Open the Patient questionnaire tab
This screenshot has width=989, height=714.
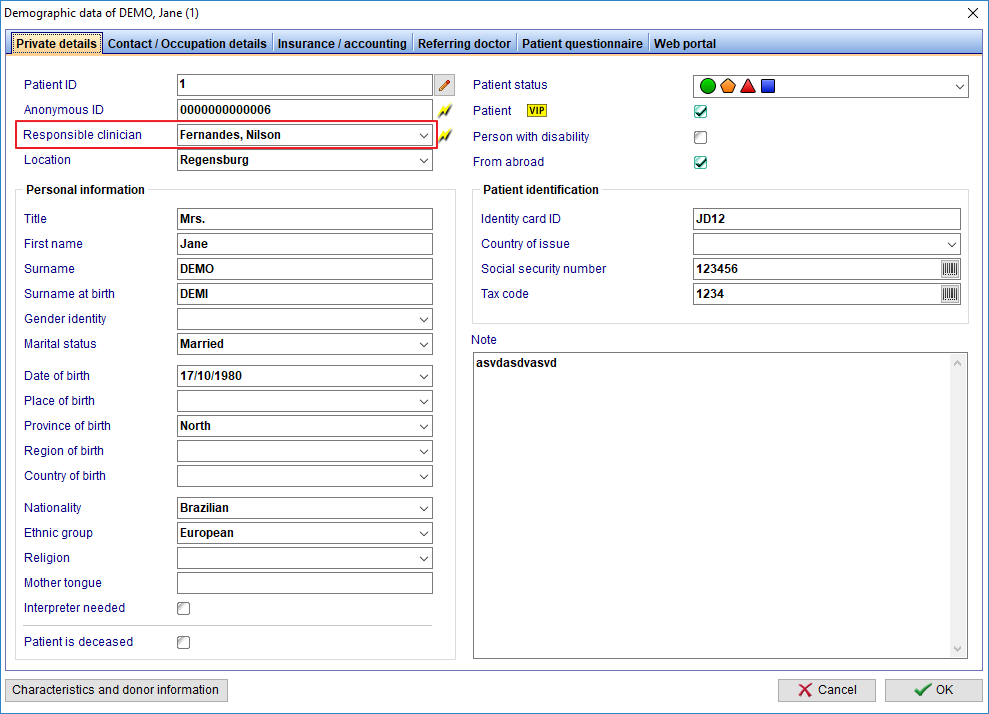[582, 44]
